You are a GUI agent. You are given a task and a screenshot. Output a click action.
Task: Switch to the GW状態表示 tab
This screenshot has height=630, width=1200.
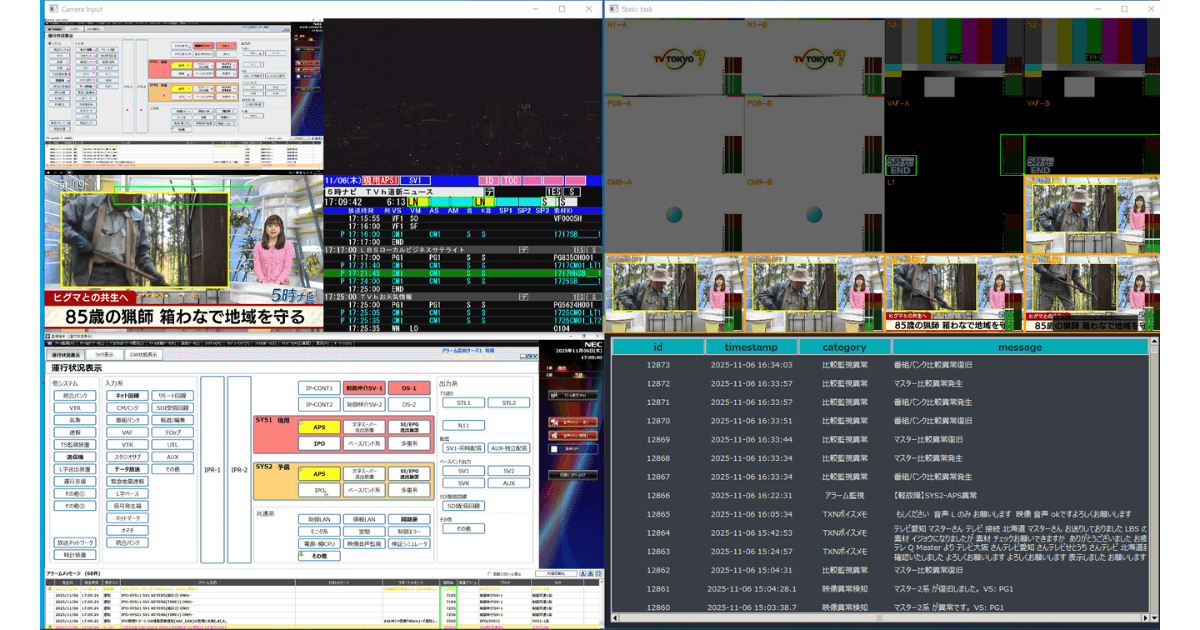[144, 354]
